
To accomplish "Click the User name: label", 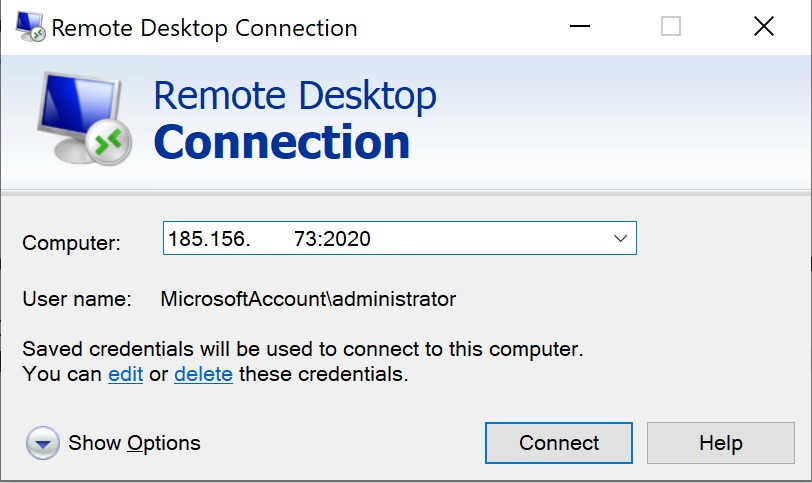I will click(x=77, y=299).
